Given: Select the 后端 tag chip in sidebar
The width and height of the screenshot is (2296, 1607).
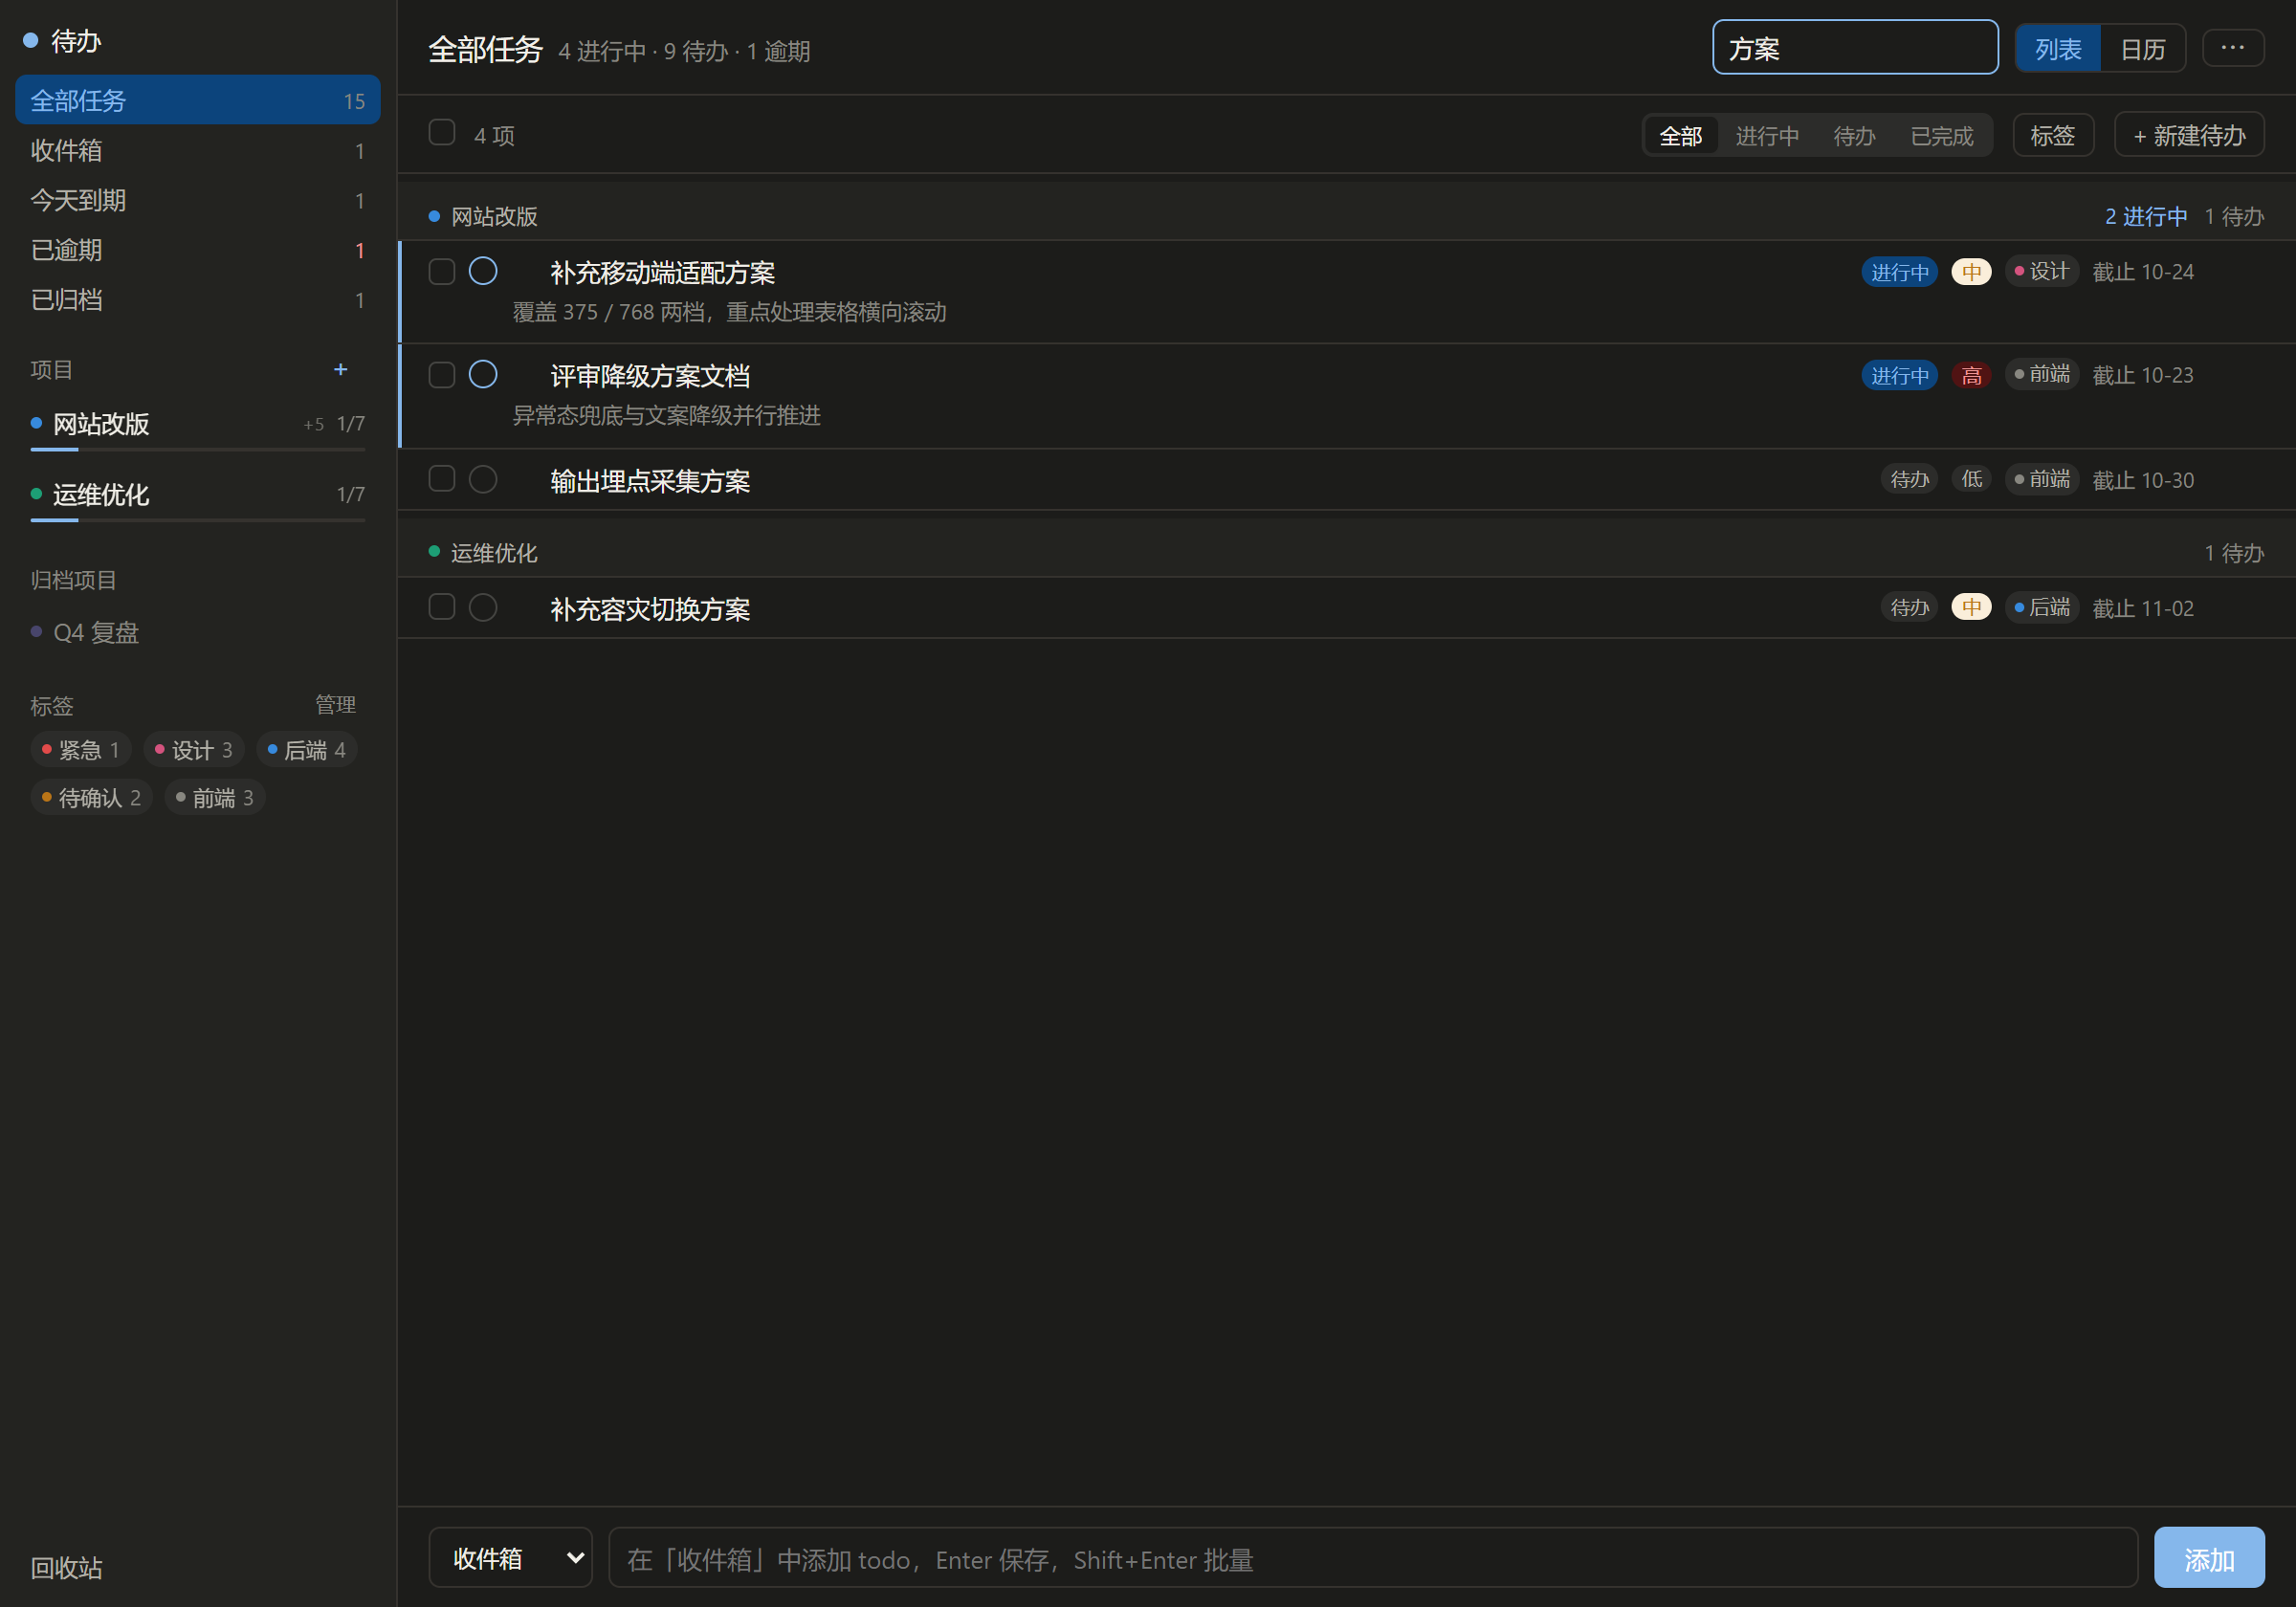Looking at the screenshot, I should click(307, 749).
